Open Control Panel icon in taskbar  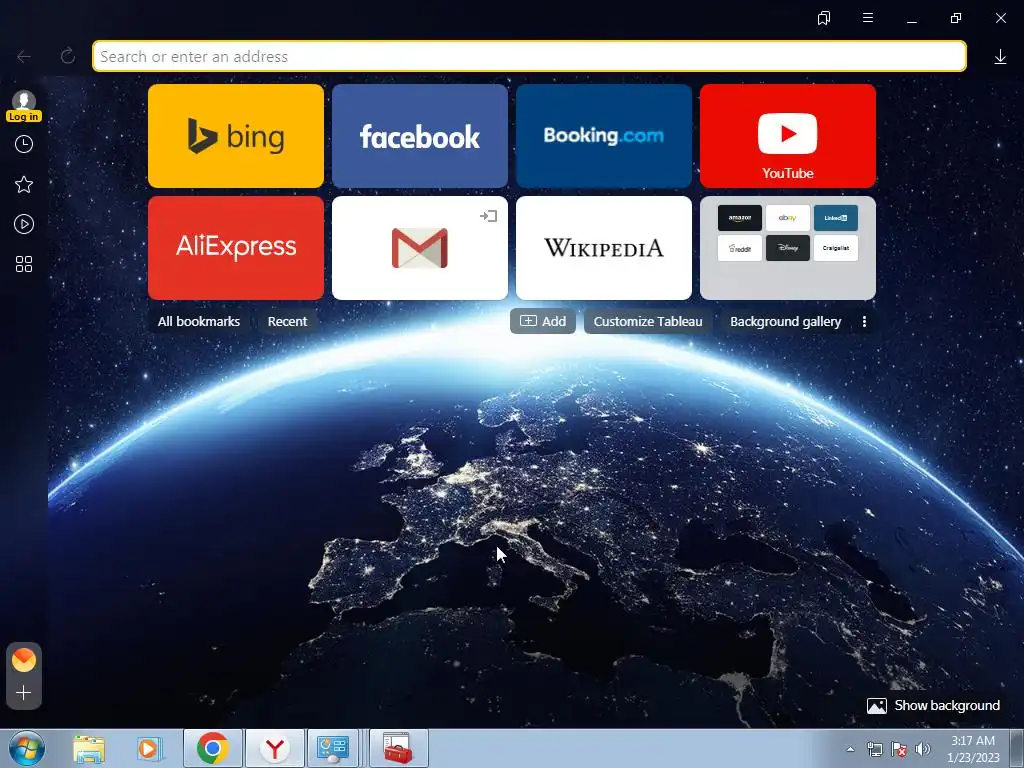click(333, 748)
